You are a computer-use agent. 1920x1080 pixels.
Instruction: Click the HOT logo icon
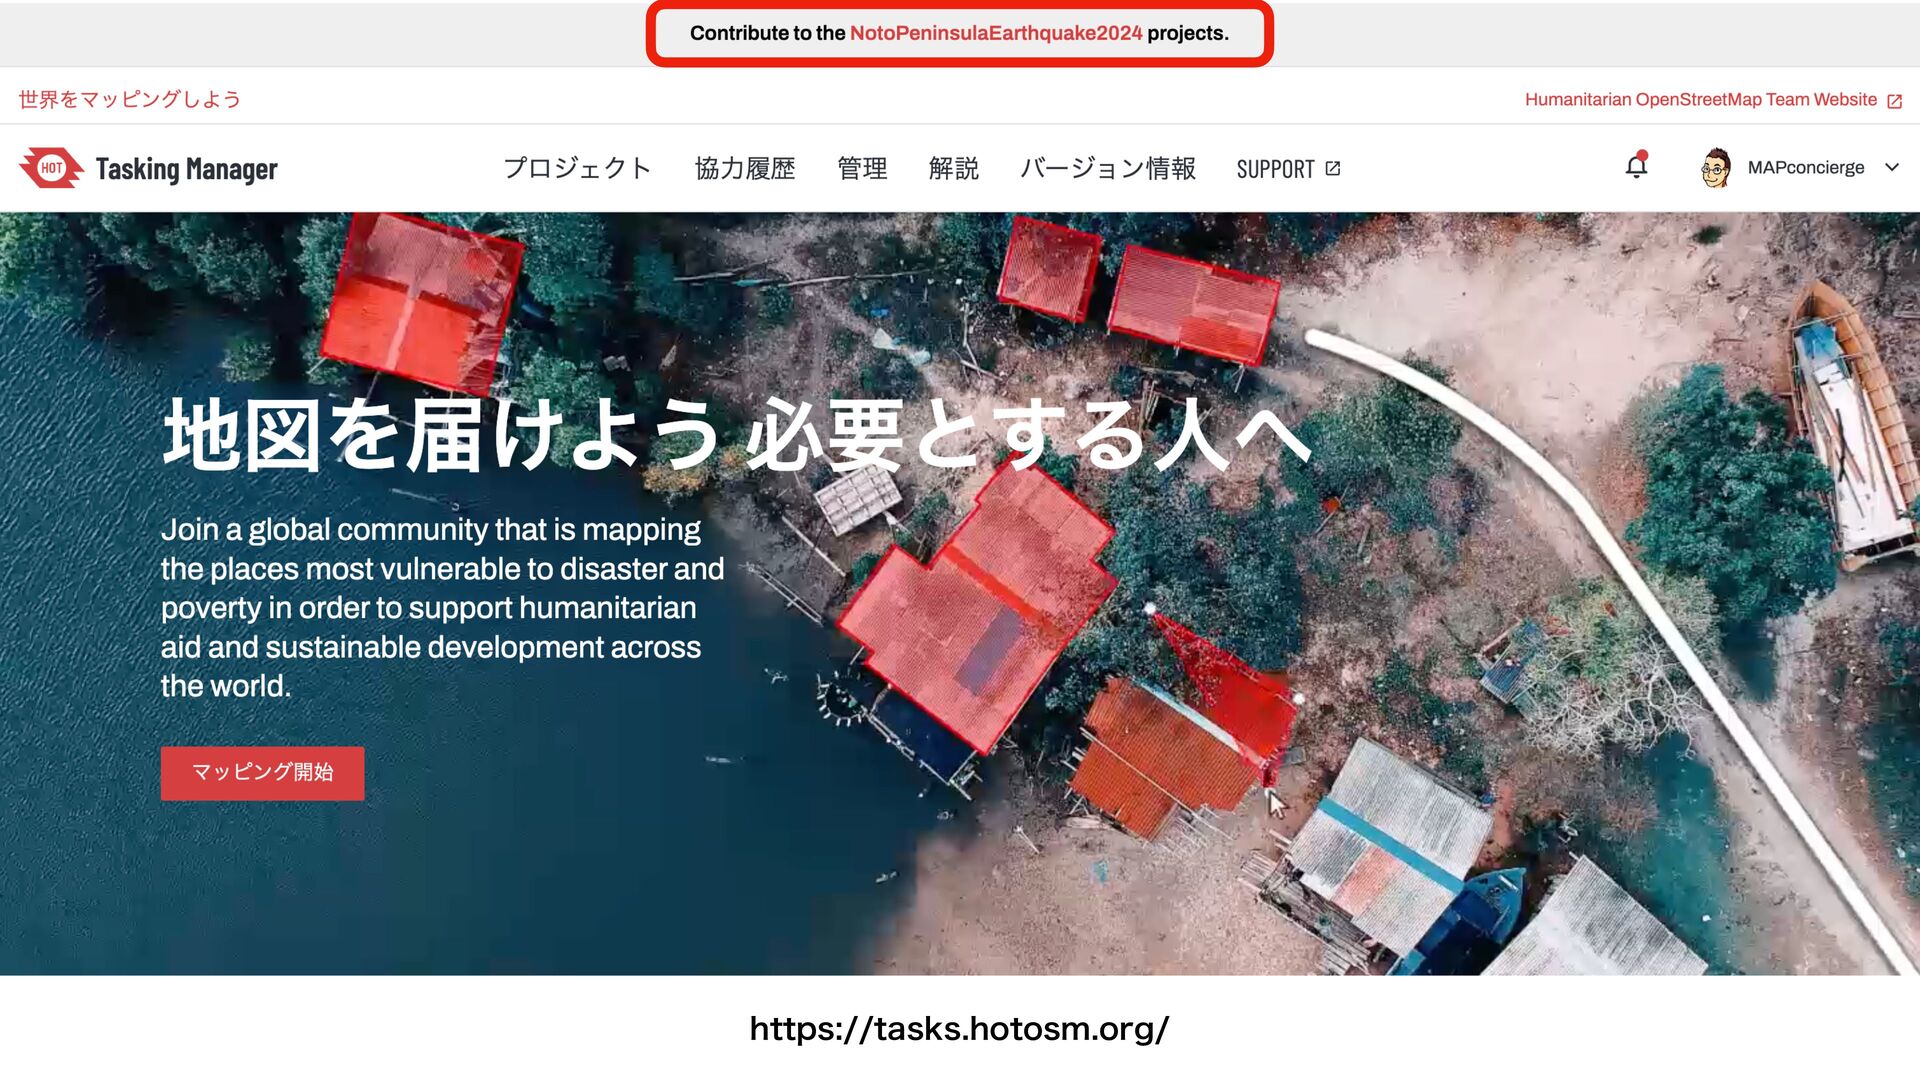pos(51,168)
